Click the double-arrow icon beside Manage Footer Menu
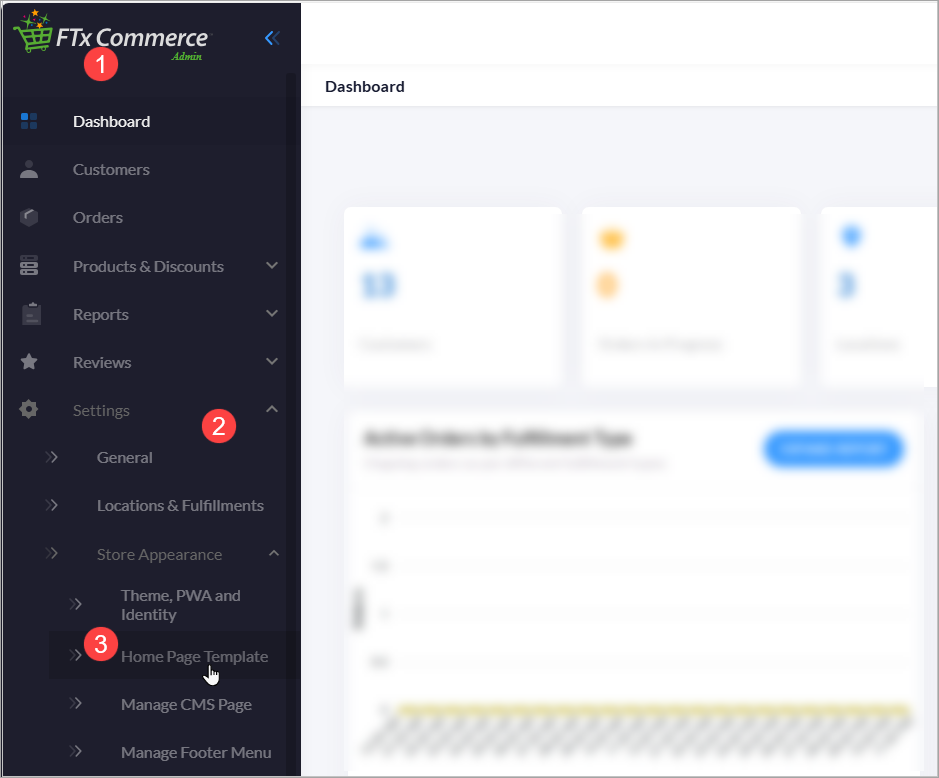The height and width of the screenshot is (778, 939). pyautogui.click(x=75, y=751)
